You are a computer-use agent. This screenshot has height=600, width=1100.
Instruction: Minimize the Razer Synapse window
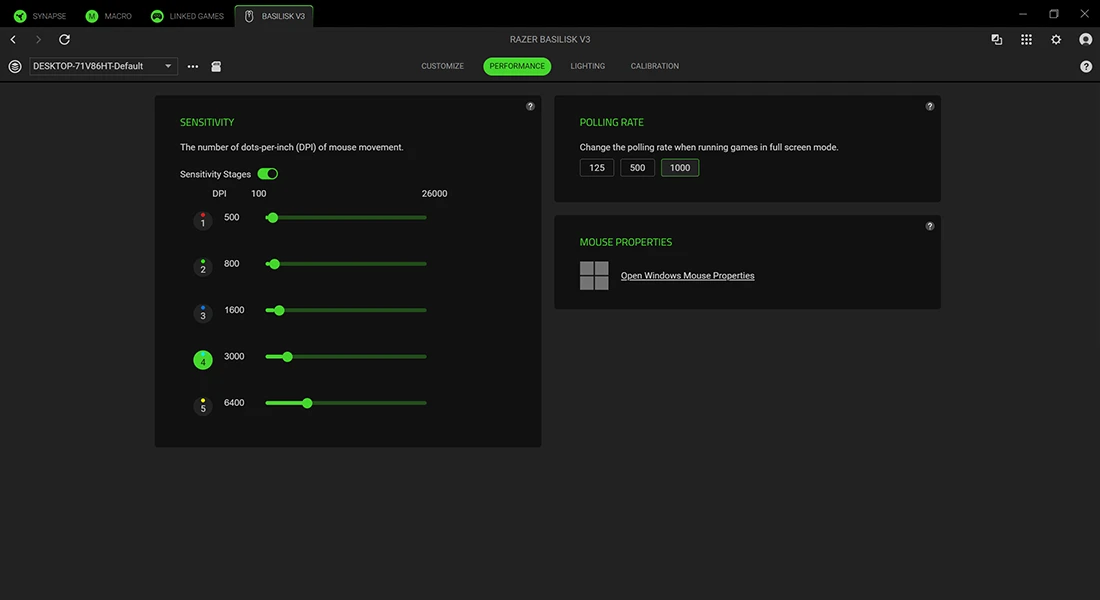click(x=1023, y=14)
